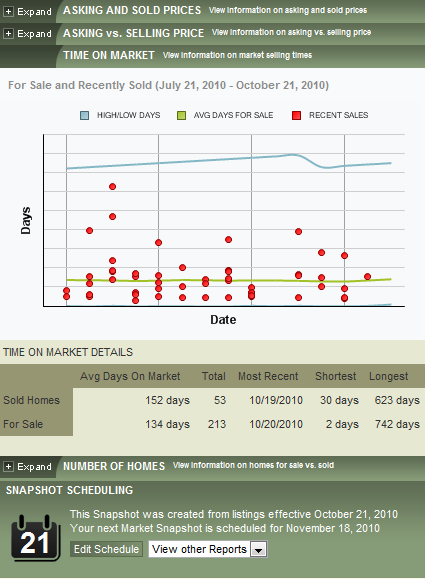The height and width of the screenshot is (579, 425).
Task: Click the Sold Homes total '53'
Action: (x=220, y=400)
